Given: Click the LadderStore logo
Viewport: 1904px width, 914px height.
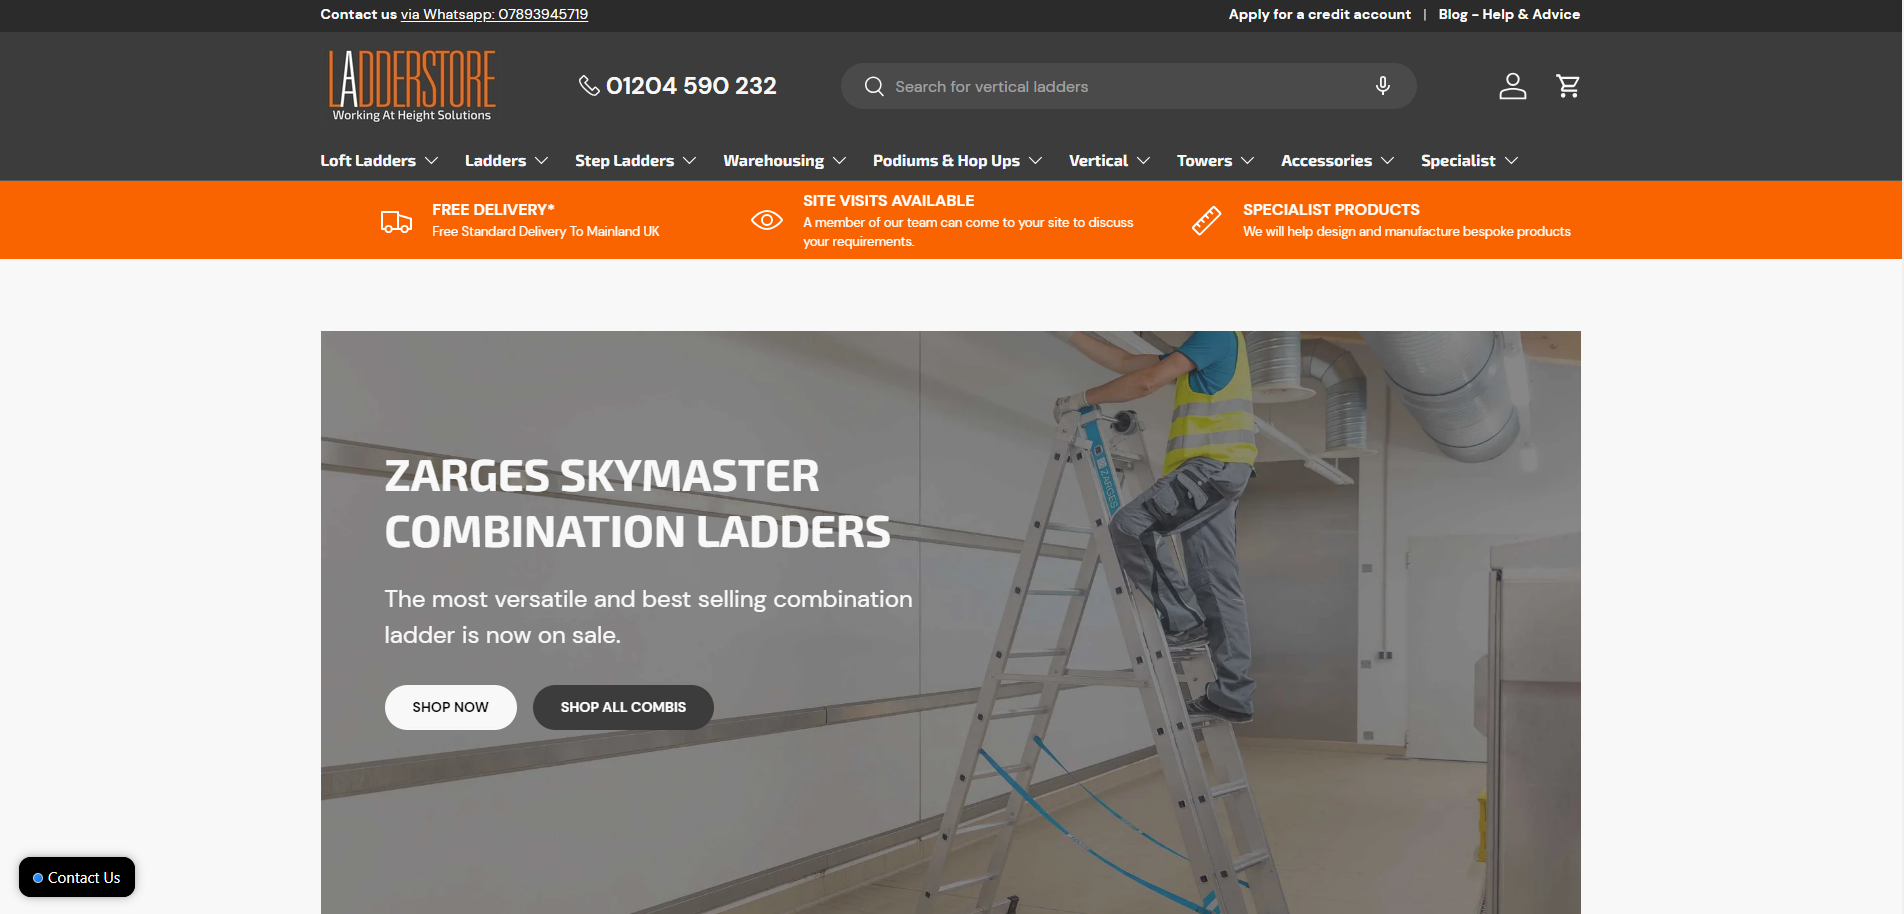Looking at the screenshot, I should click(x=412, y=86).
